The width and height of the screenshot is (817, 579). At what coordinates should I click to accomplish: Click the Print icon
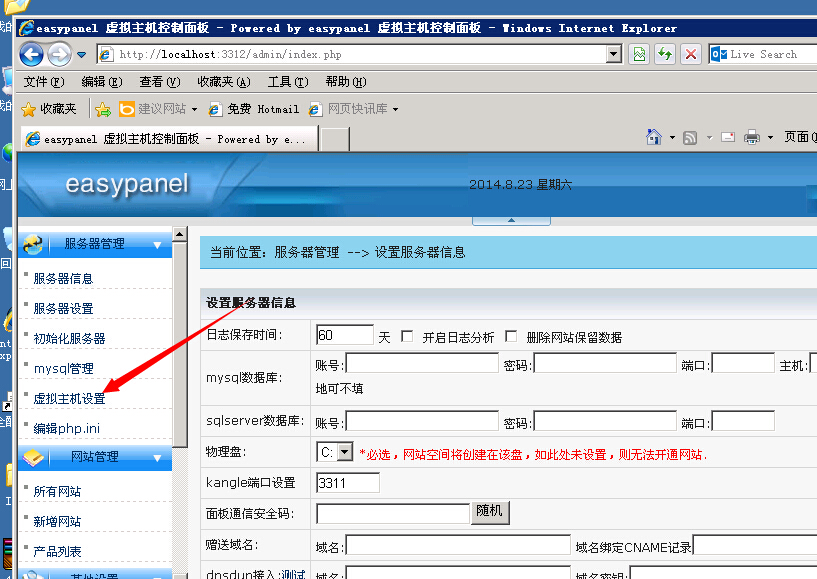pos(752,137)
